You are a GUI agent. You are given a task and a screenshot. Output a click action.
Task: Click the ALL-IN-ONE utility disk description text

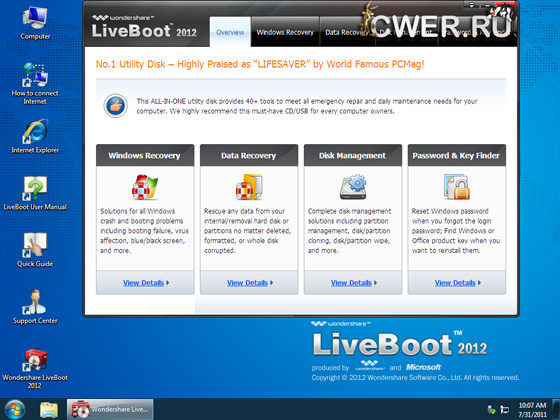pyautogui.click(x=307, y=106)
